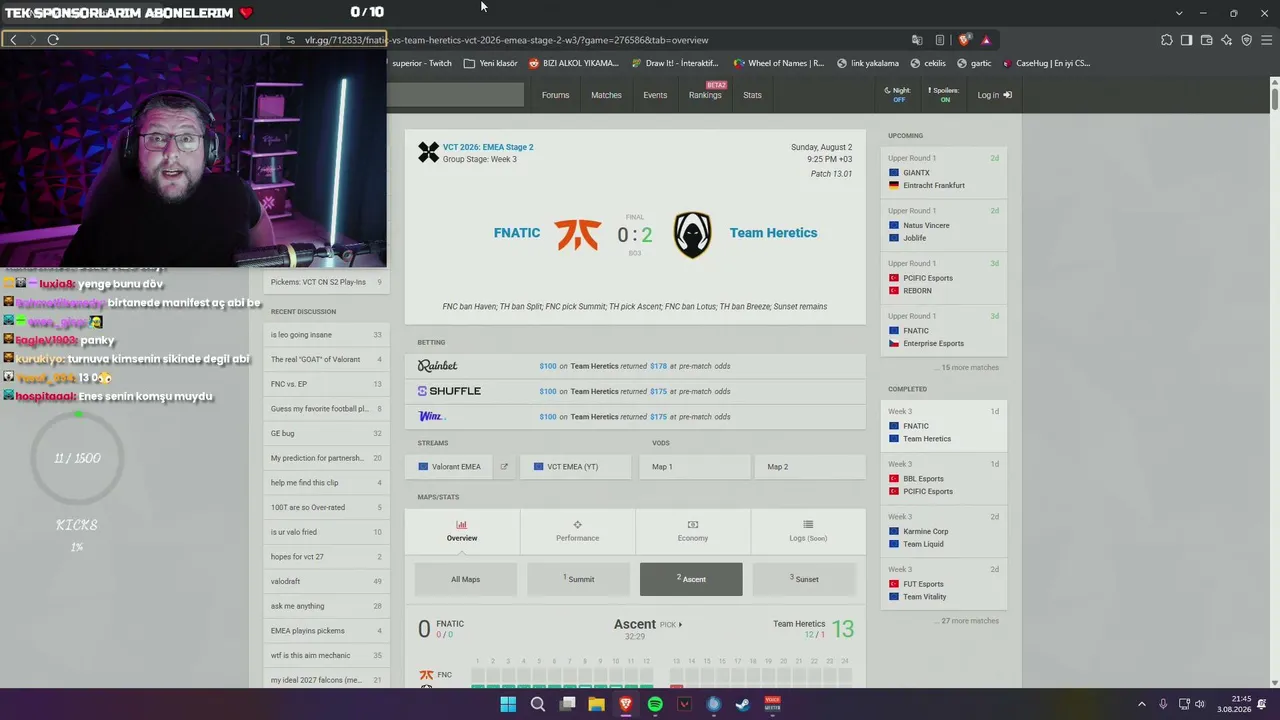Watch the Map 2 VOD

click(x=810, y=467)
